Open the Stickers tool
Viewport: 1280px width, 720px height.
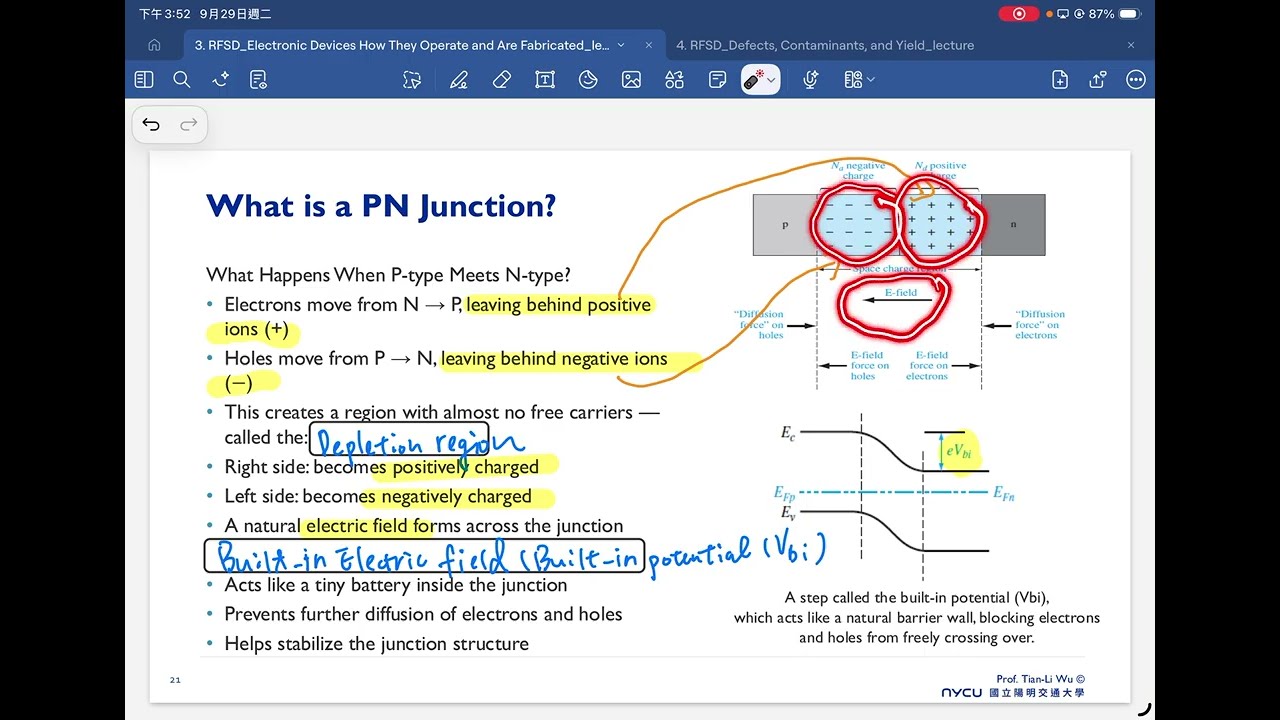(x=588, y=80)
